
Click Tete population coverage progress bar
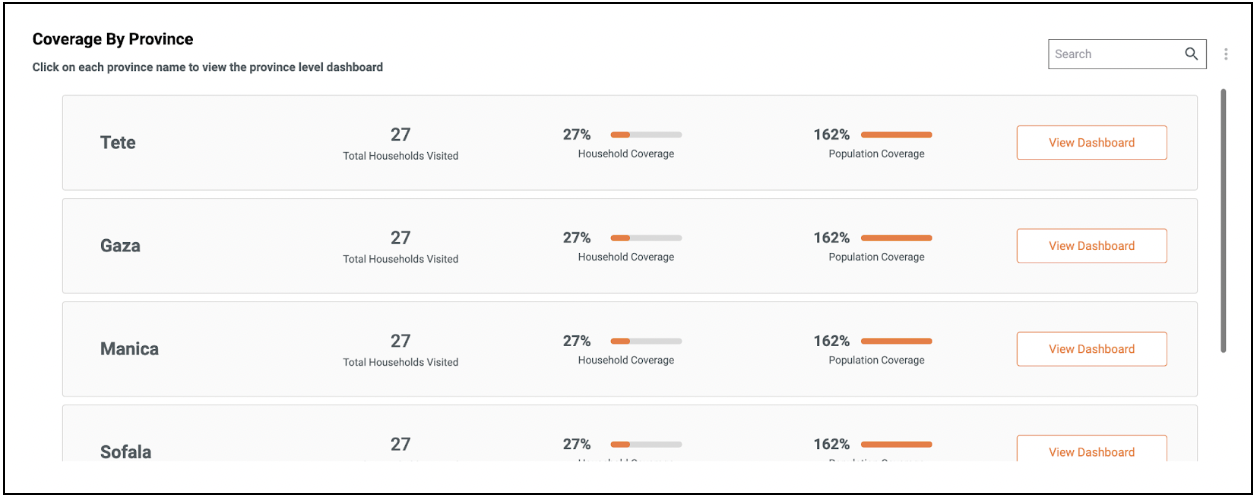(x=896, y=134)
